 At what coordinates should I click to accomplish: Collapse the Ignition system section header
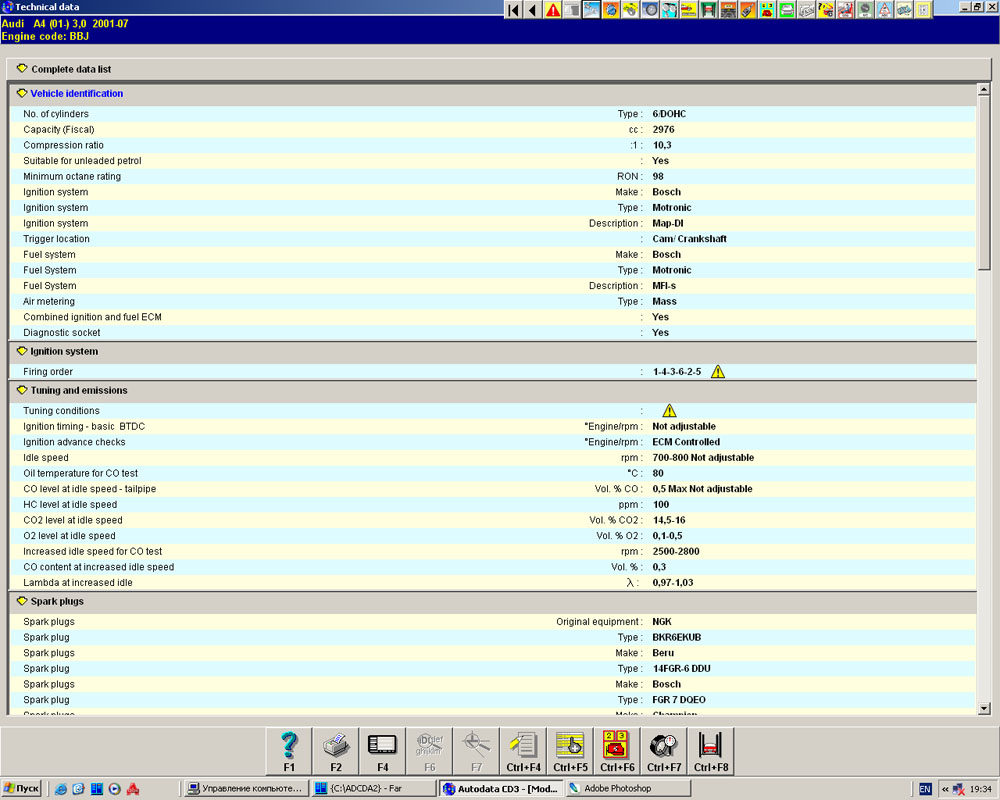coord(22,351)
